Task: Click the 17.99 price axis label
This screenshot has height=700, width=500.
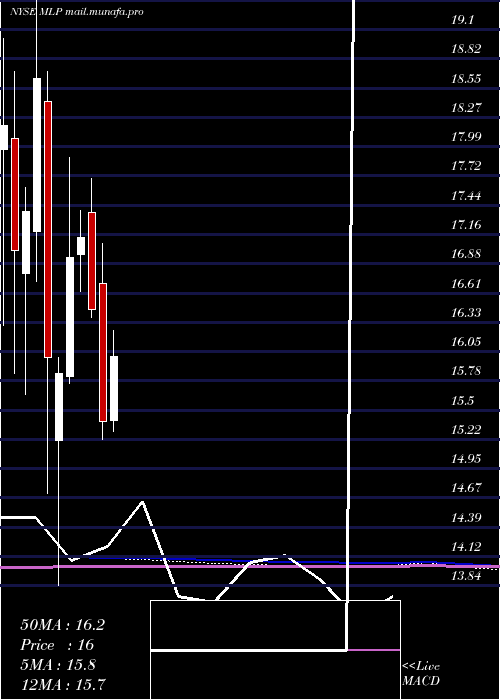Action: 467,137
